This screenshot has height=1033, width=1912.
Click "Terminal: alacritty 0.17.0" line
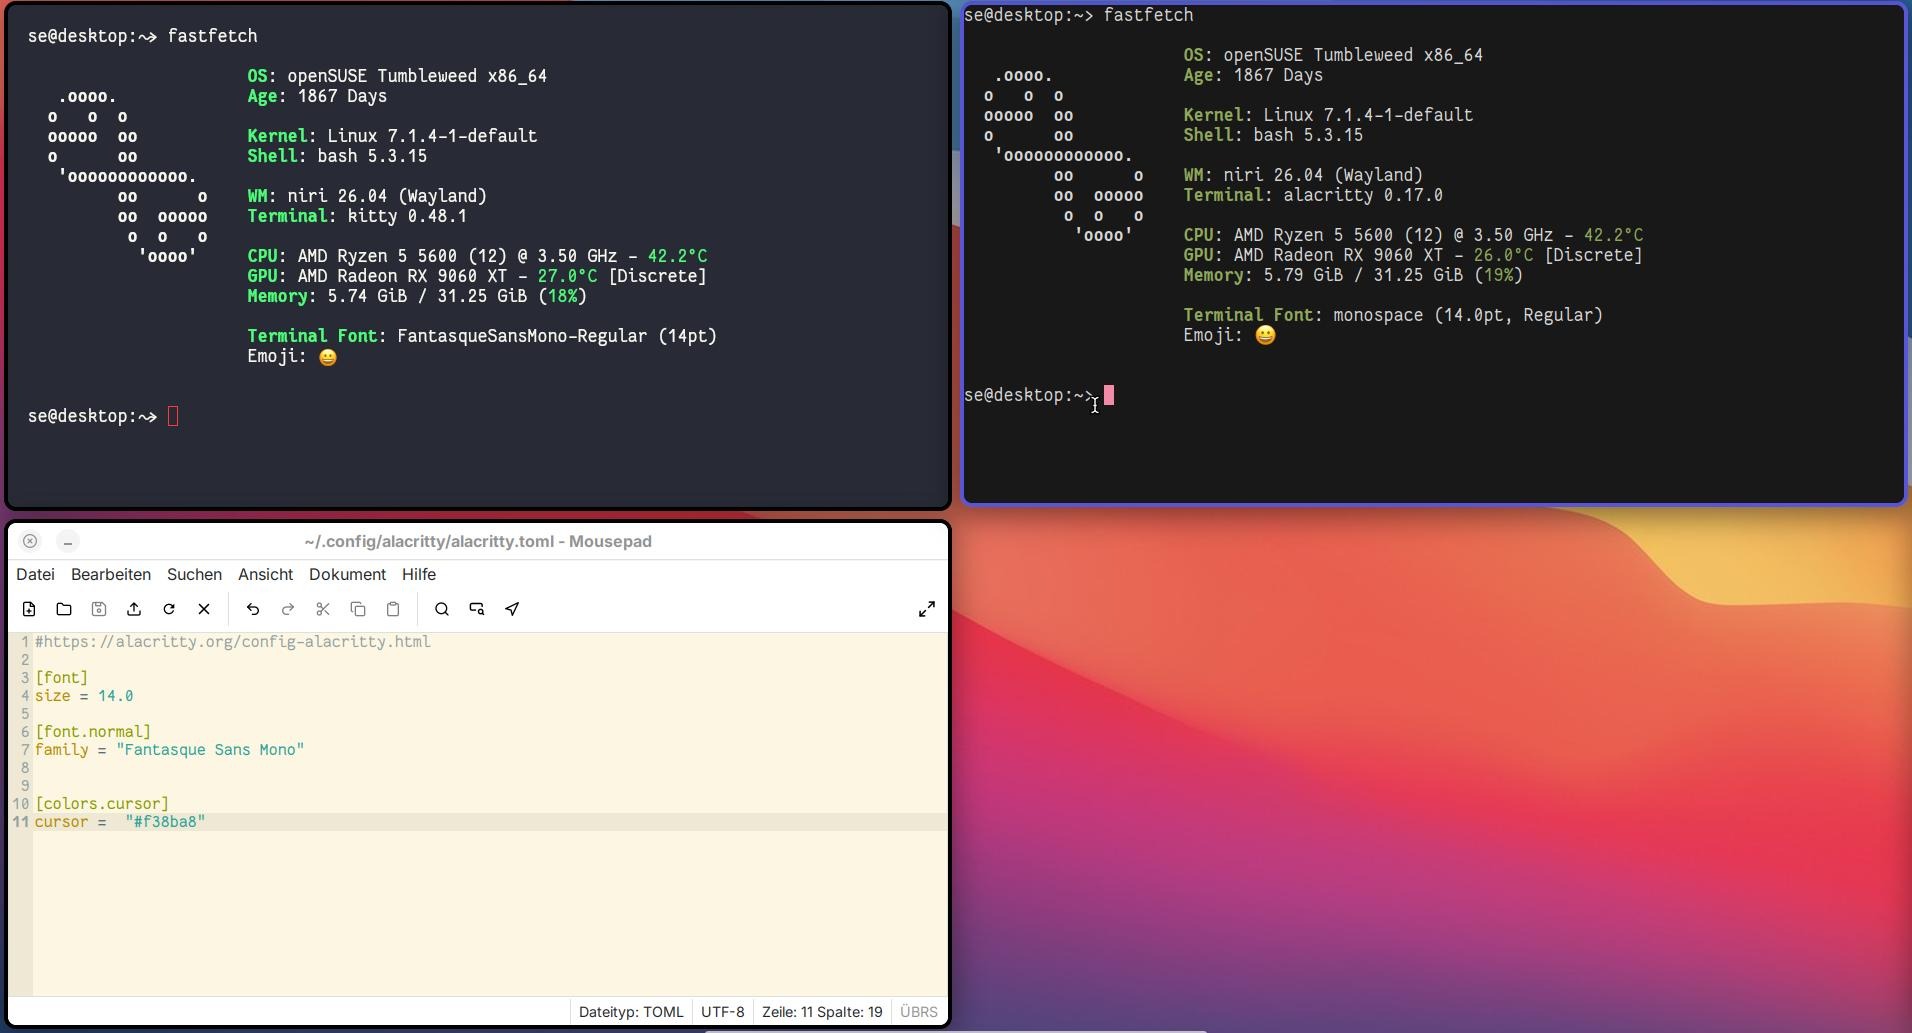point(1313,195)
